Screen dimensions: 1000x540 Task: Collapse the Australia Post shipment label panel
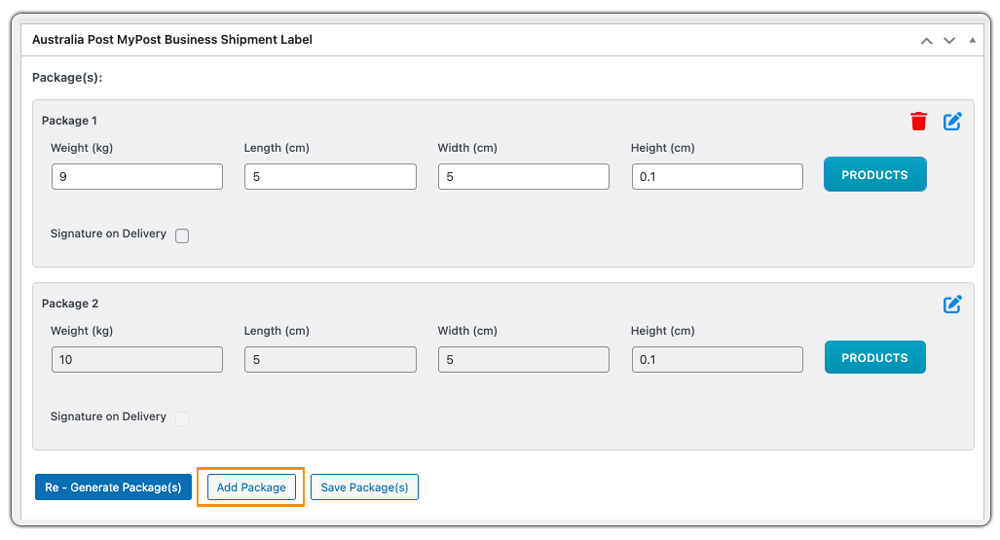click(x=972, y=40)
